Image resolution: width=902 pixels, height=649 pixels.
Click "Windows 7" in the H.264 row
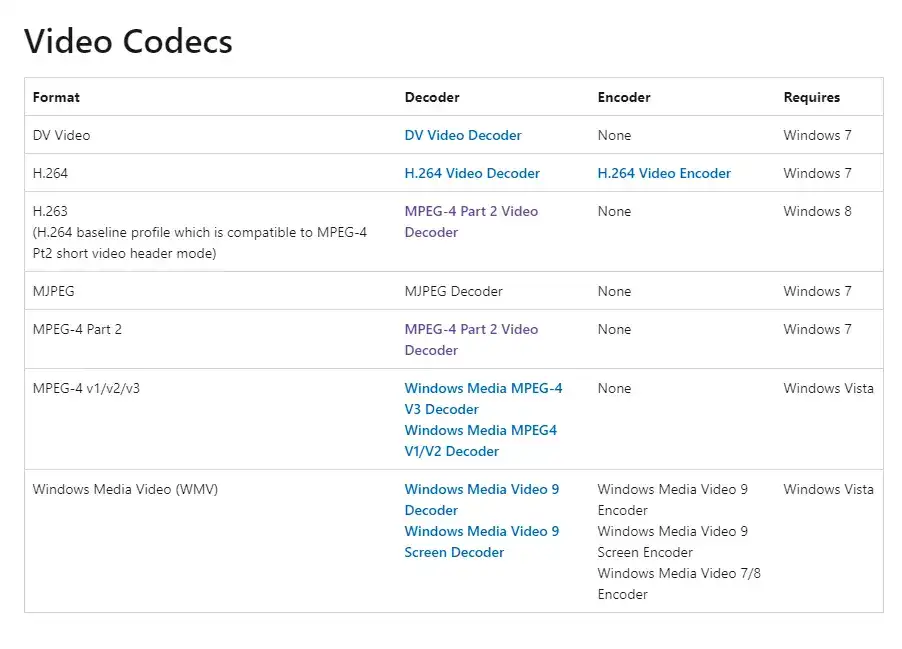[x=817, y=173]
